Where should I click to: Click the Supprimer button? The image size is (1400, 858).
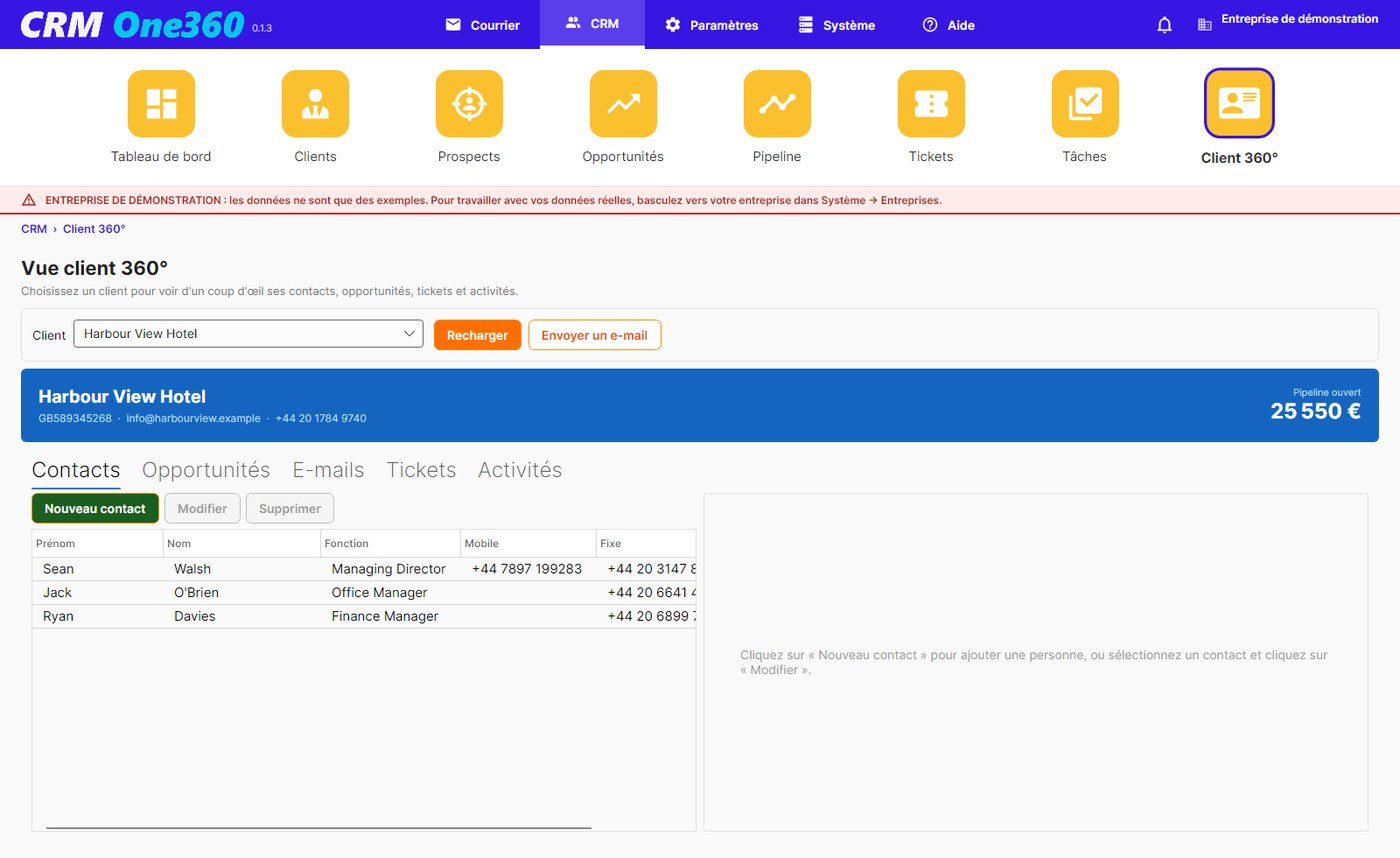click(290, 508)
